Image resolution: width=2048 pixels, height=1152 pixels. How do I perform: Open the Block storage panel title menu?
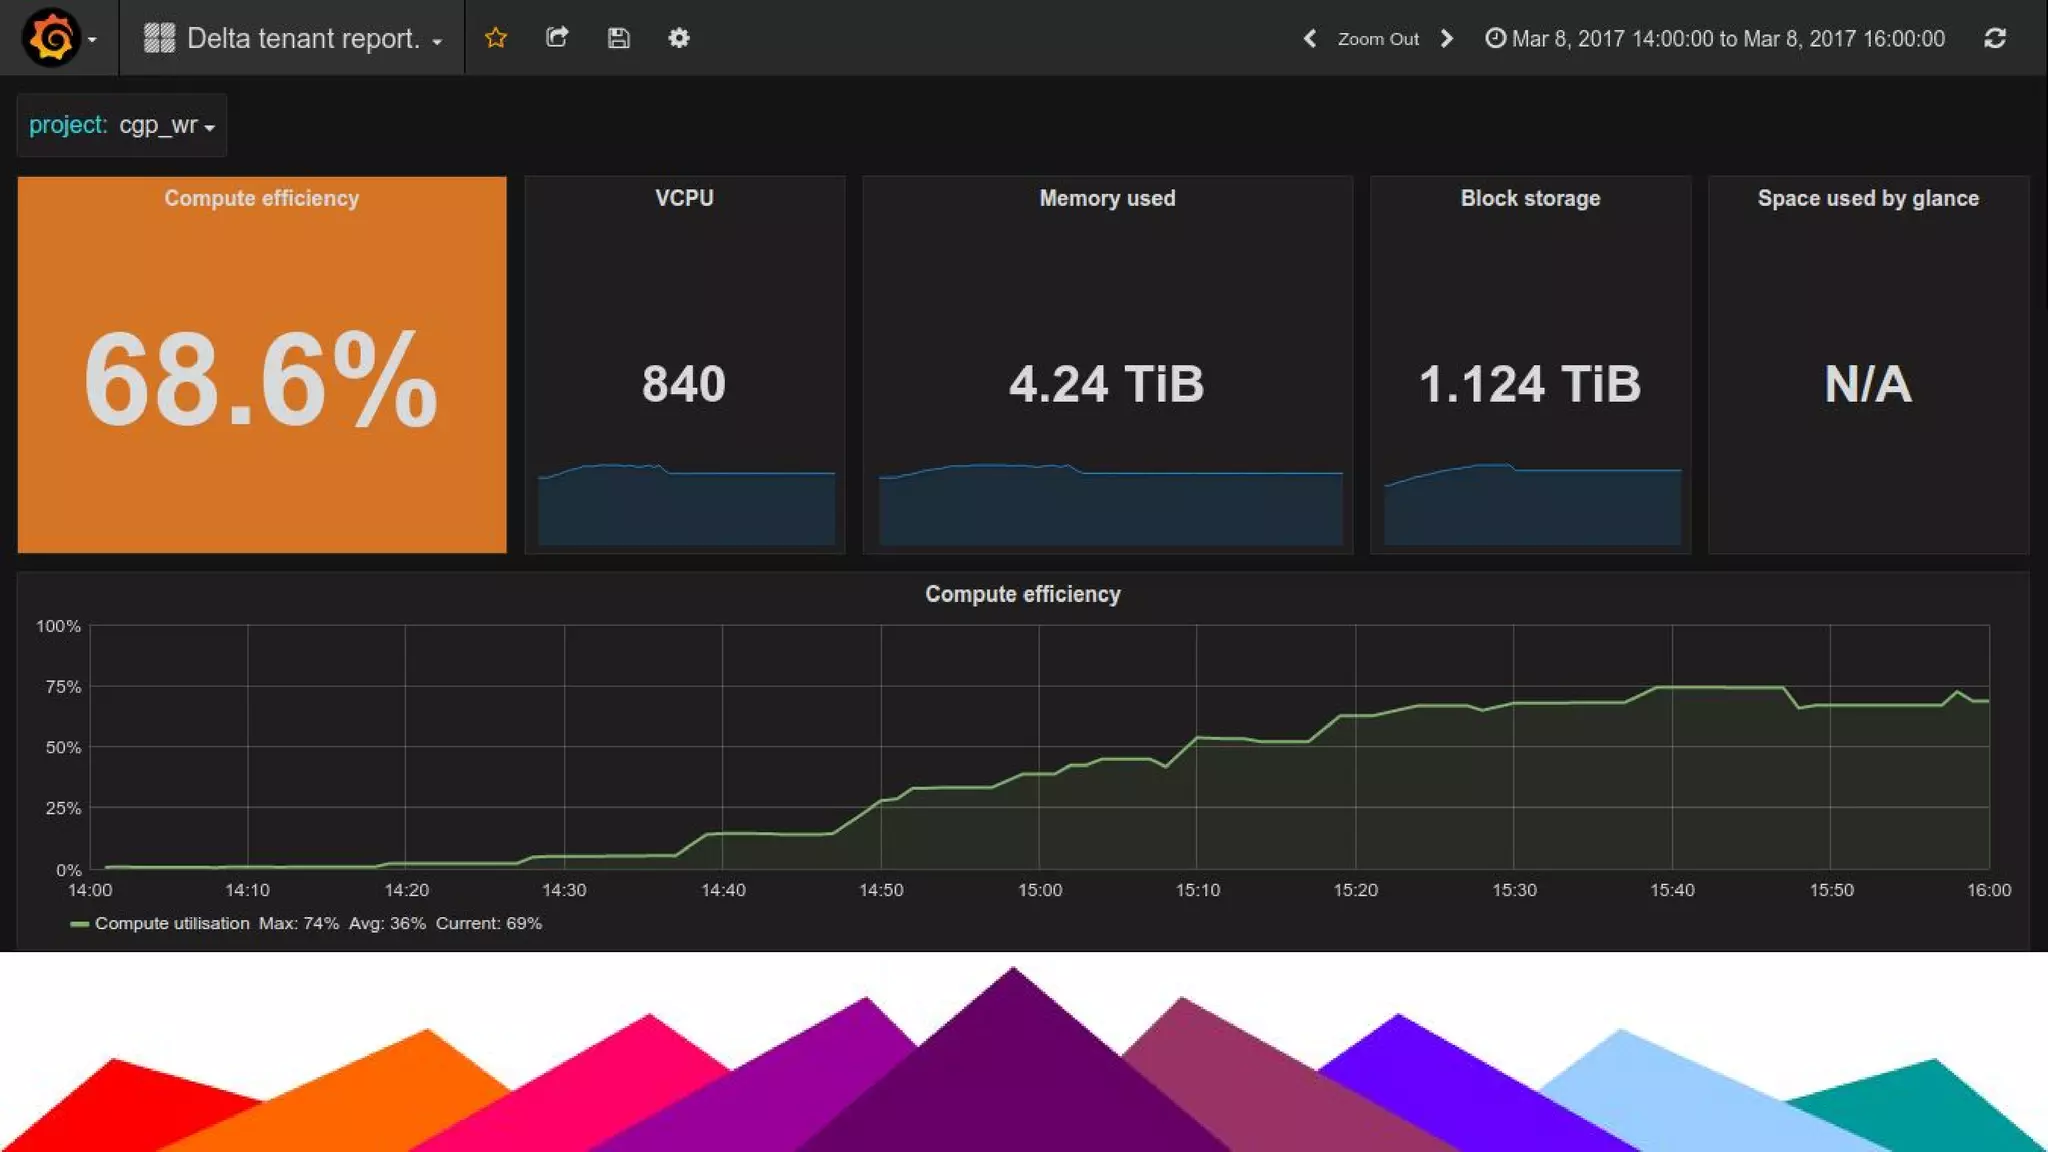(1530, 198)
